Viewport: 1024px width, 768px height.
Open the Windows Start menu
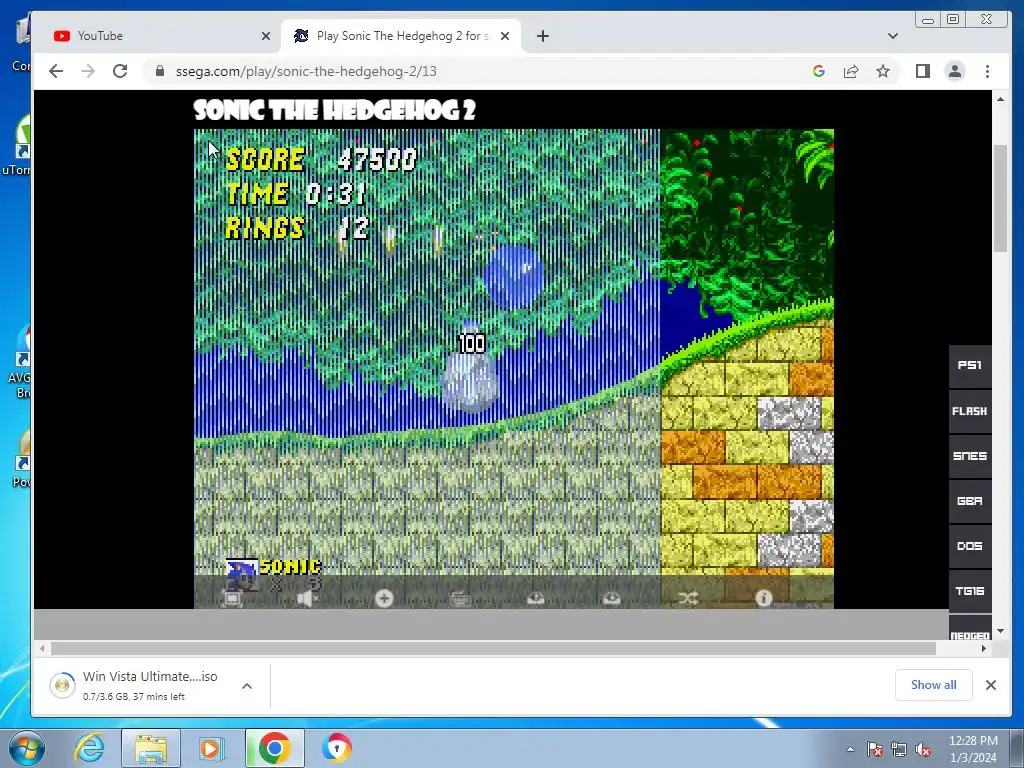[x=26, y=748]
